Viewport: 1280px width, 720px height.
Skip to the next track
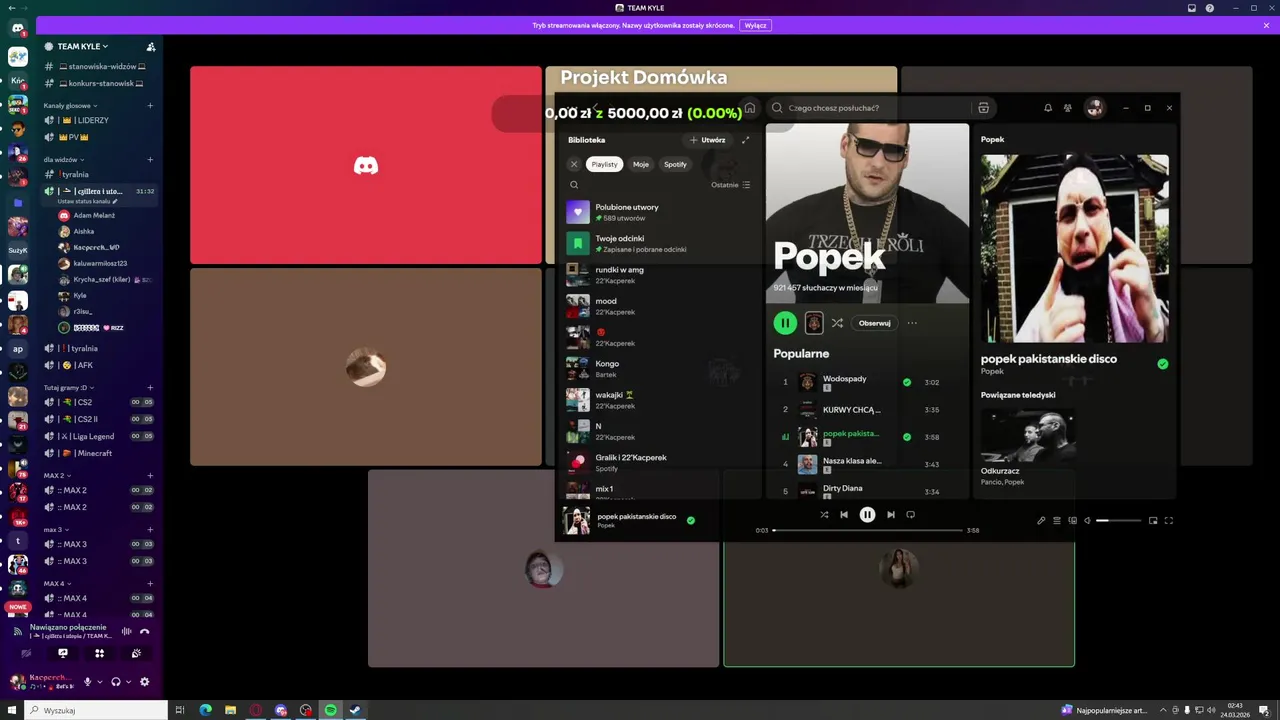coord(891,515)
